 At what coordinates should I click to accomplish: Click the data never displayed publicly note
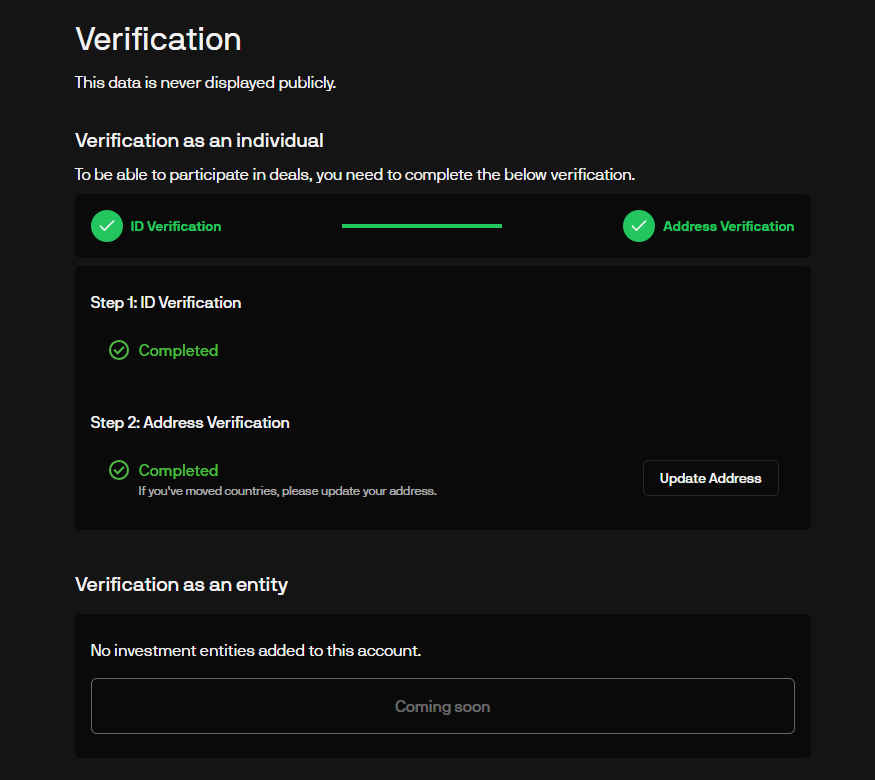pyautogui.click(x=205, y=82)
